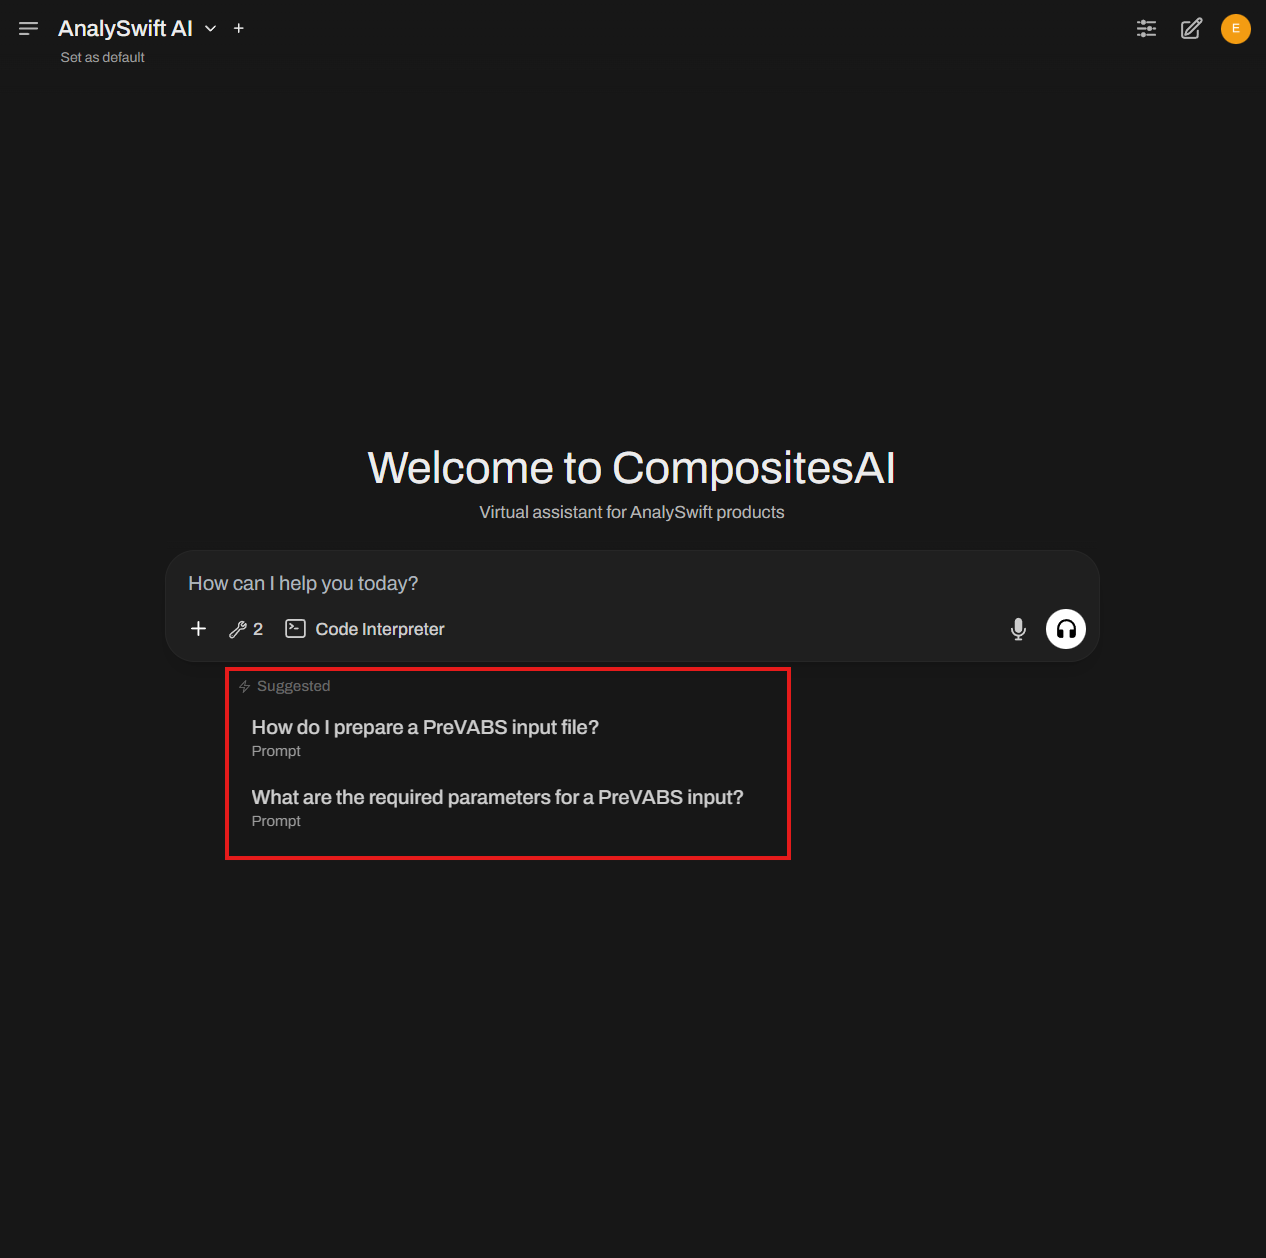This screenshot has height=1258, width=1266.
Task: Click the 'Set as default' link
Action: [x=102, y=57]
